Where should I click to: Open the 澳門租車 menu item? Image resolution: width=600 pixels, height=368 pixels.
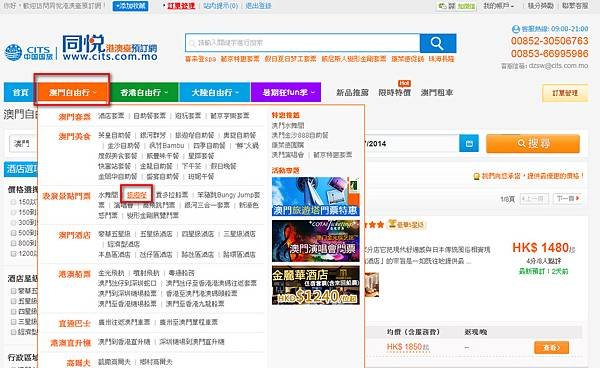[437, 93]
